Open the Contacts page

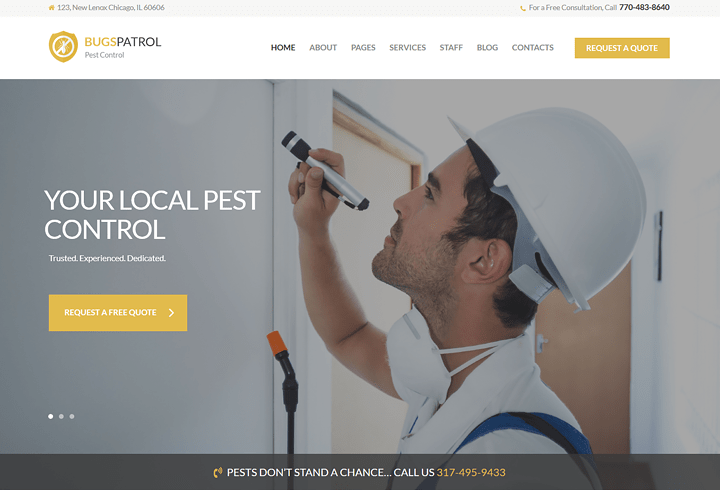point(533,48)
